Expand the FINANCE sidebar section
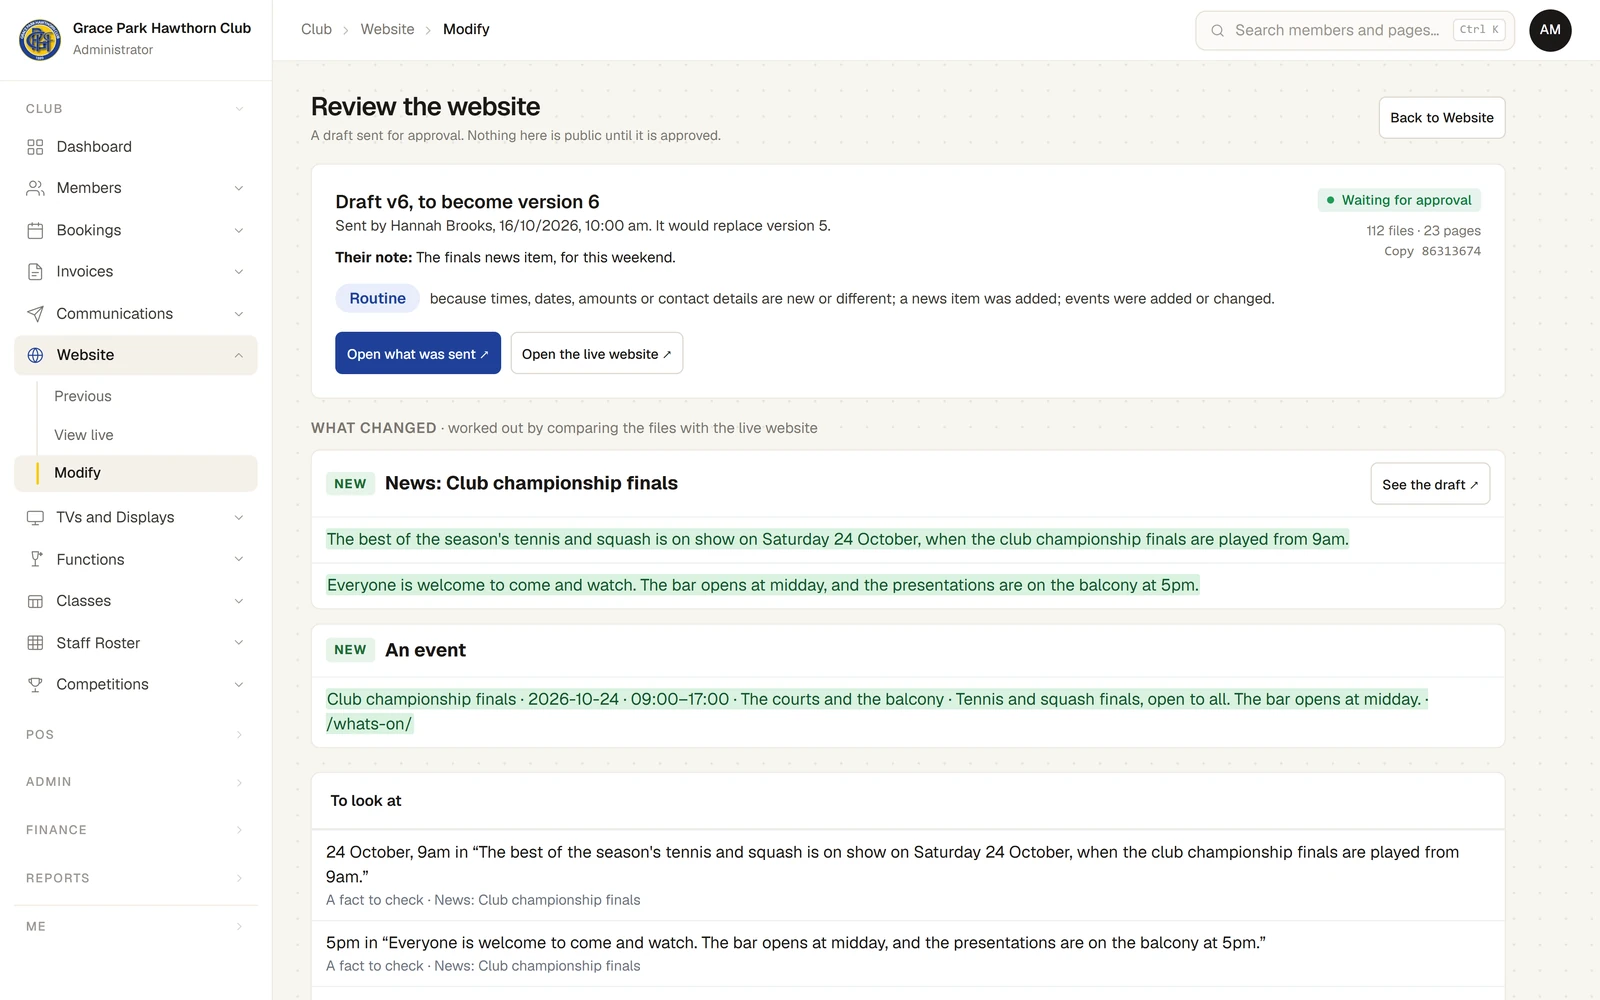The width and height of the screenshot is (1600, 1000). click(x=135, y=830)
